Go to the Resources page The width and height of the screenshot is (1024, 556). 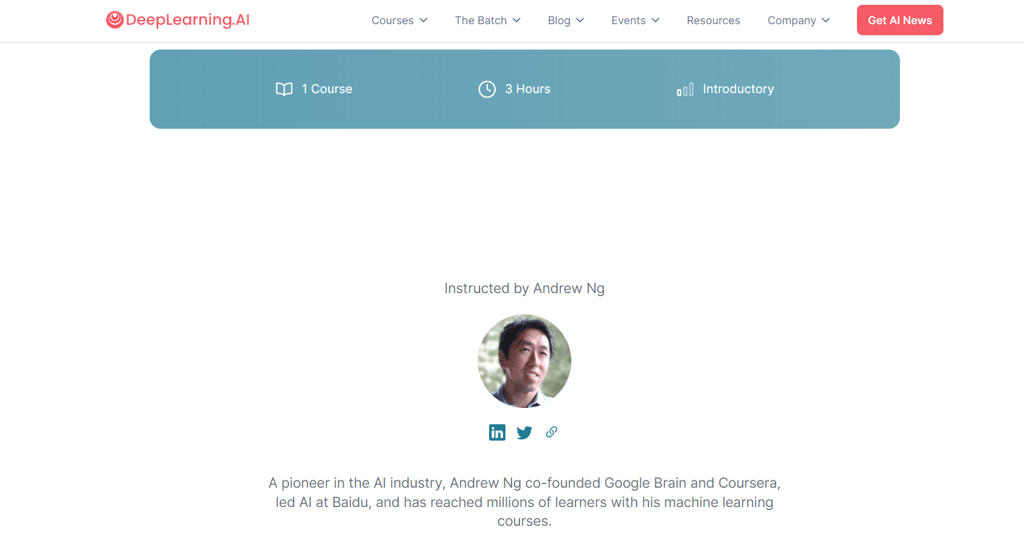coord(713,20)
